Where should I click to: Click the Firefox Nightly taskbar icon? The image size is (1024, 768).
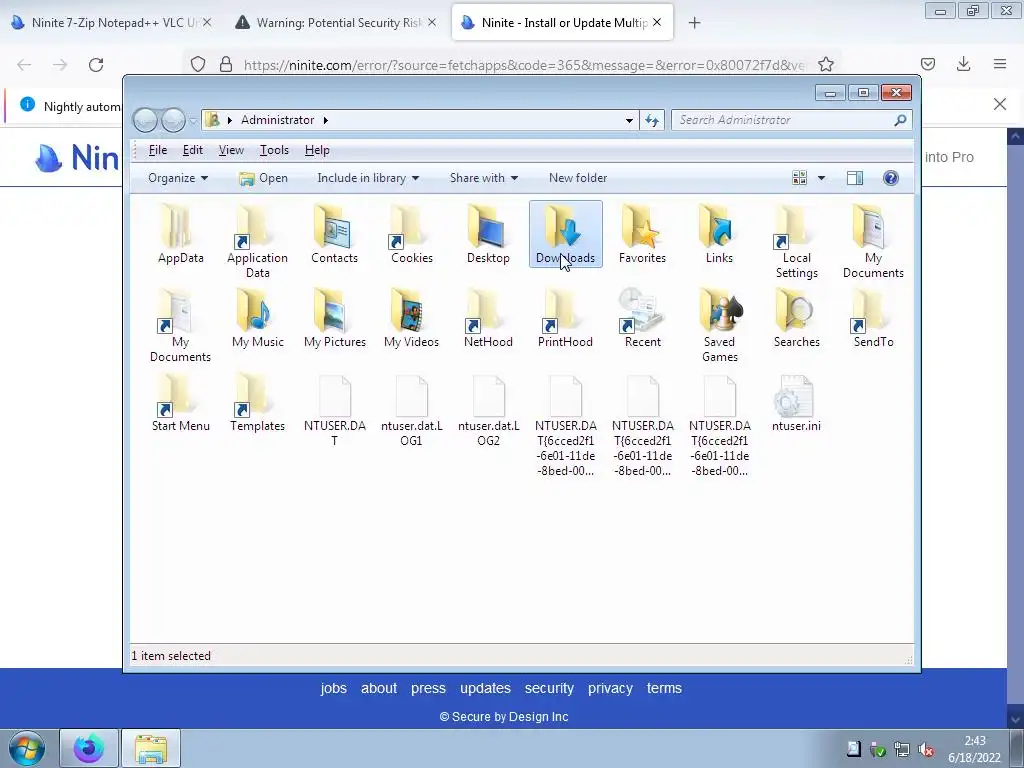(89, 748)
